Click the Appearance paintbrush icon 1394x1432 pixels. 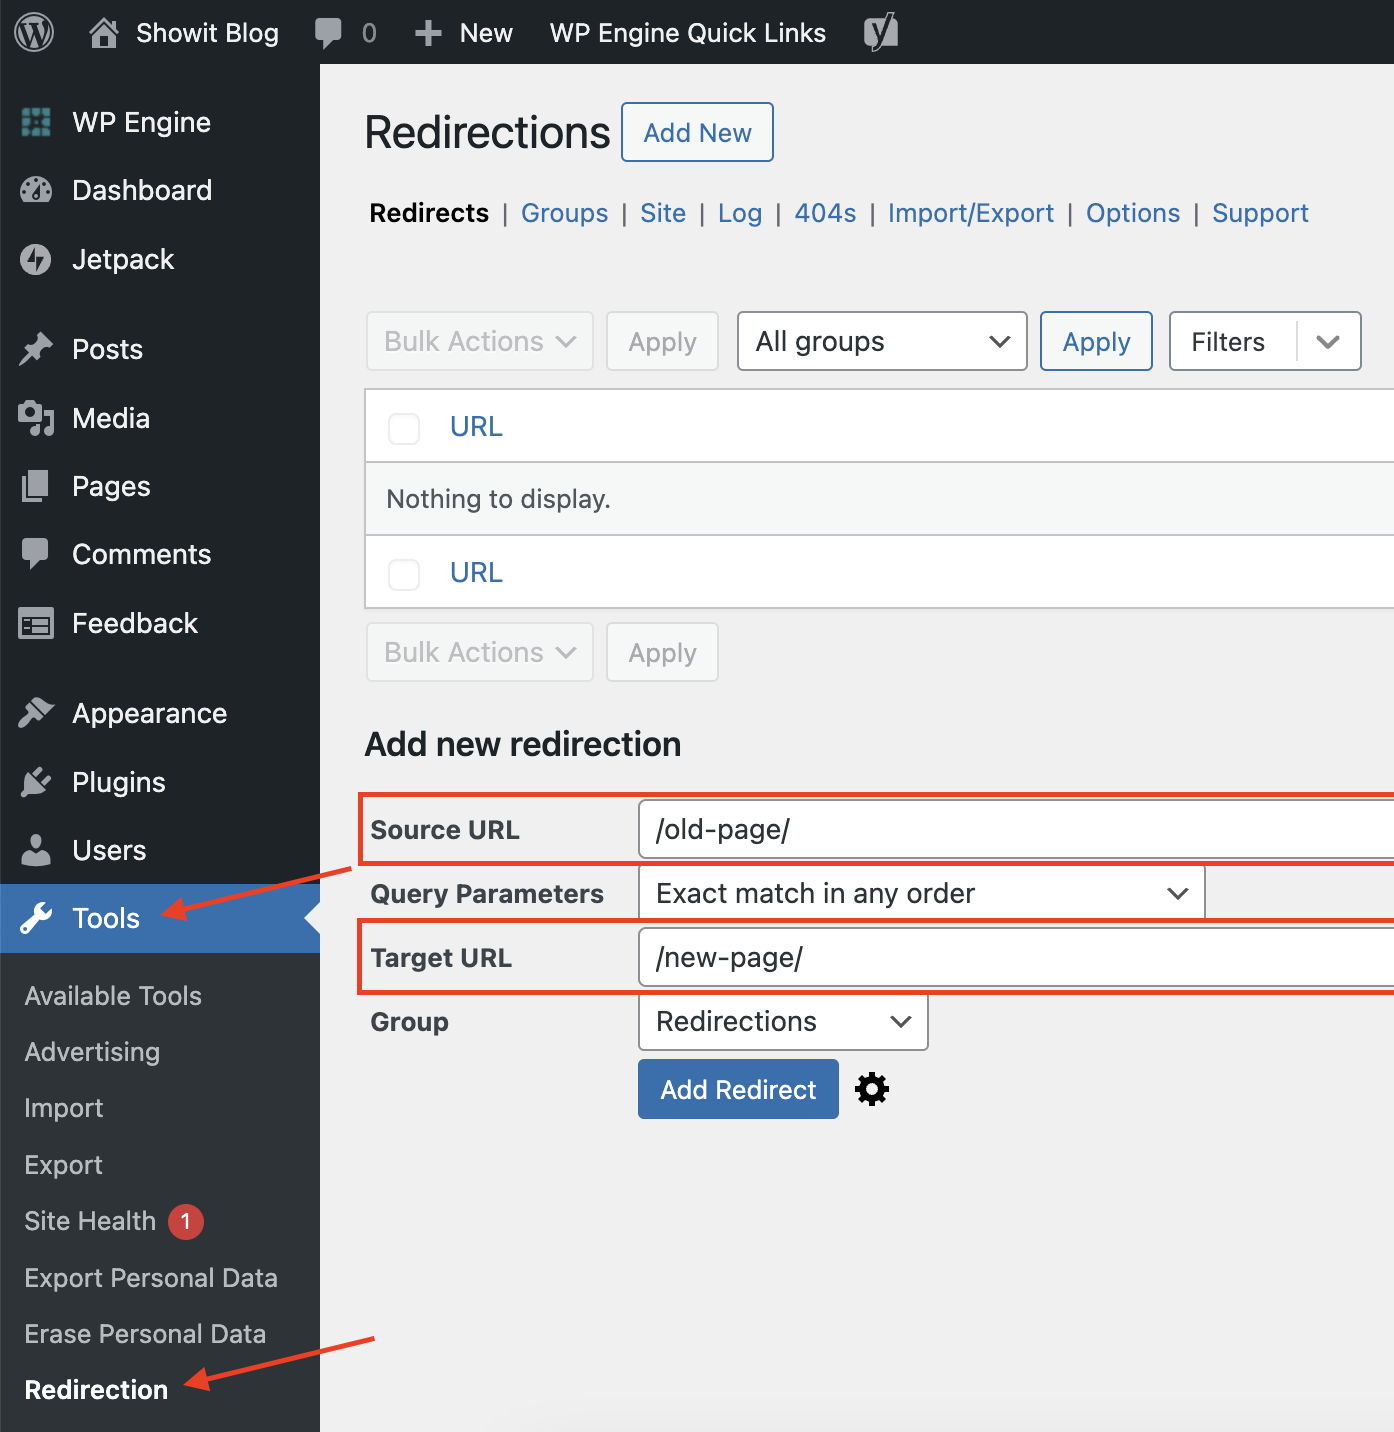(x=36, y=713)
